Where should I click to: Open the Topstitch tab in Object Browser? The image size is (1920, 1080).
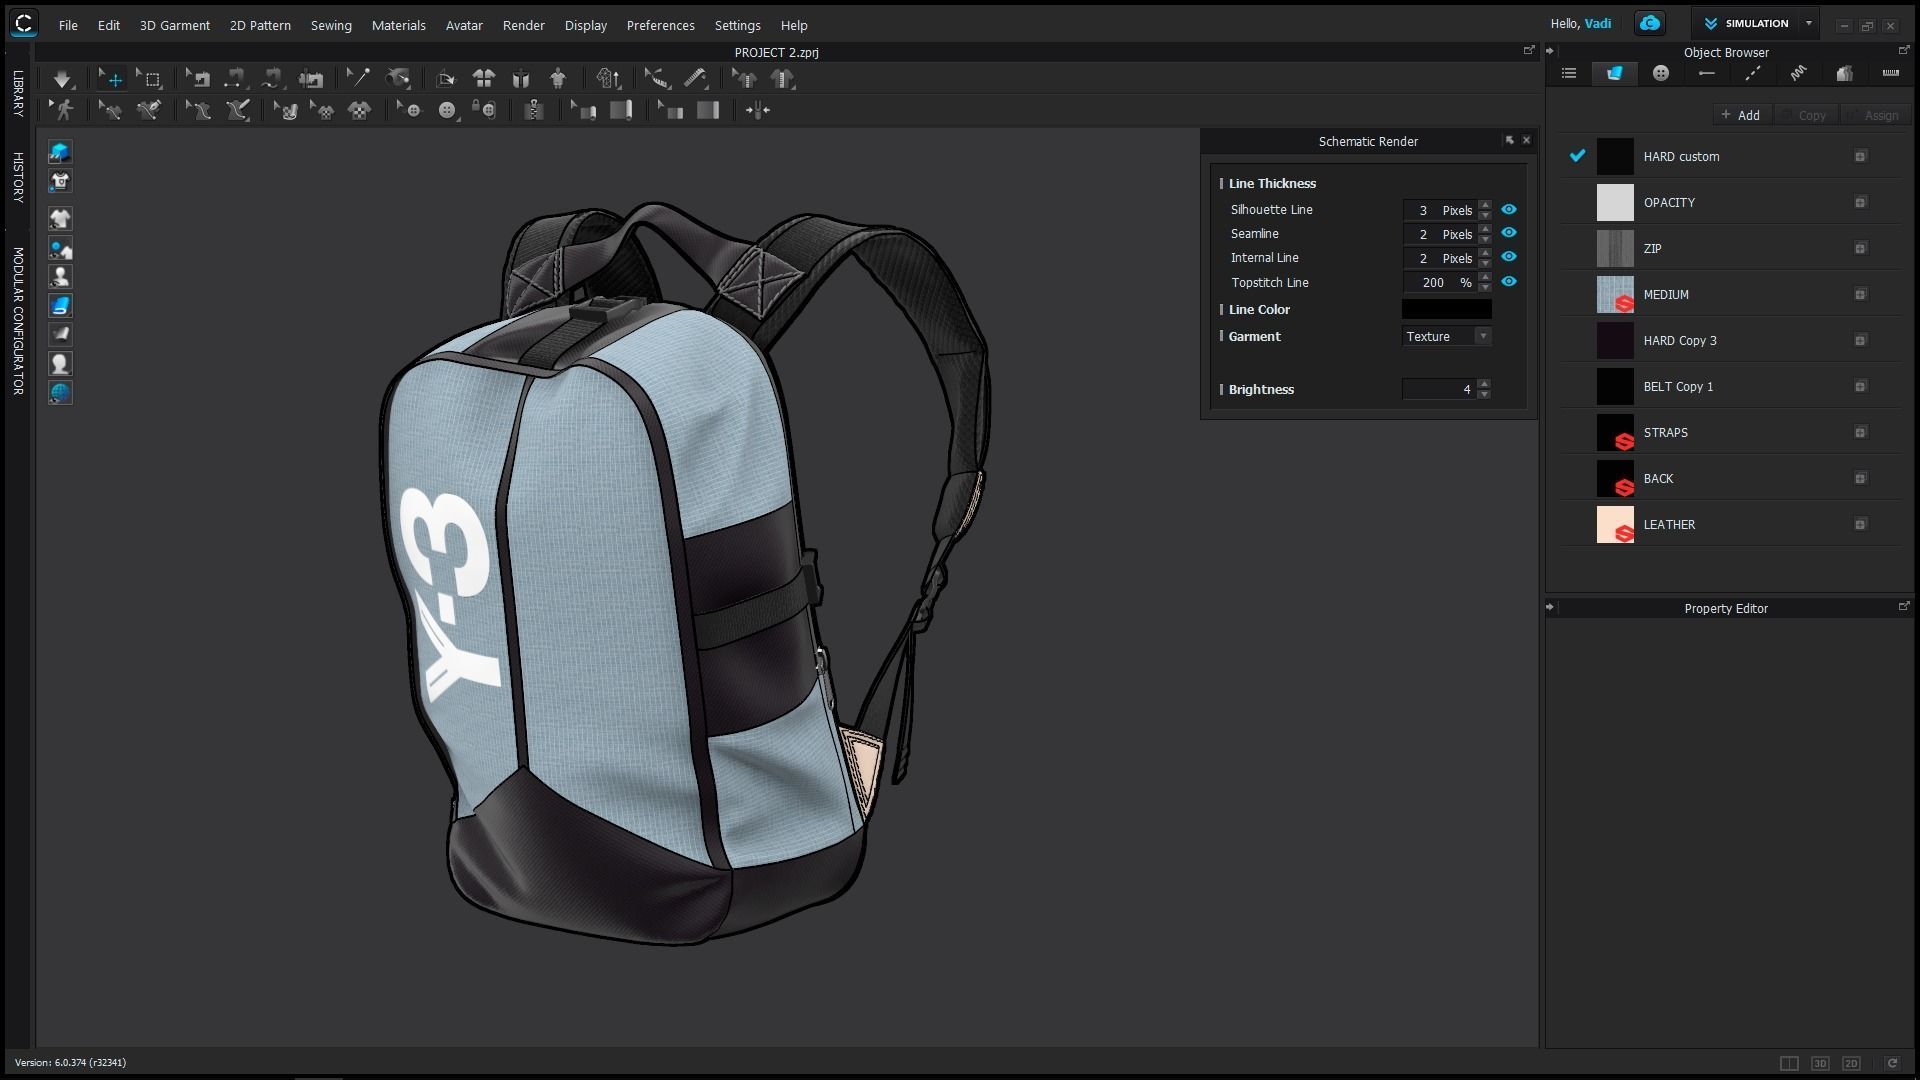coord(1752,73)
